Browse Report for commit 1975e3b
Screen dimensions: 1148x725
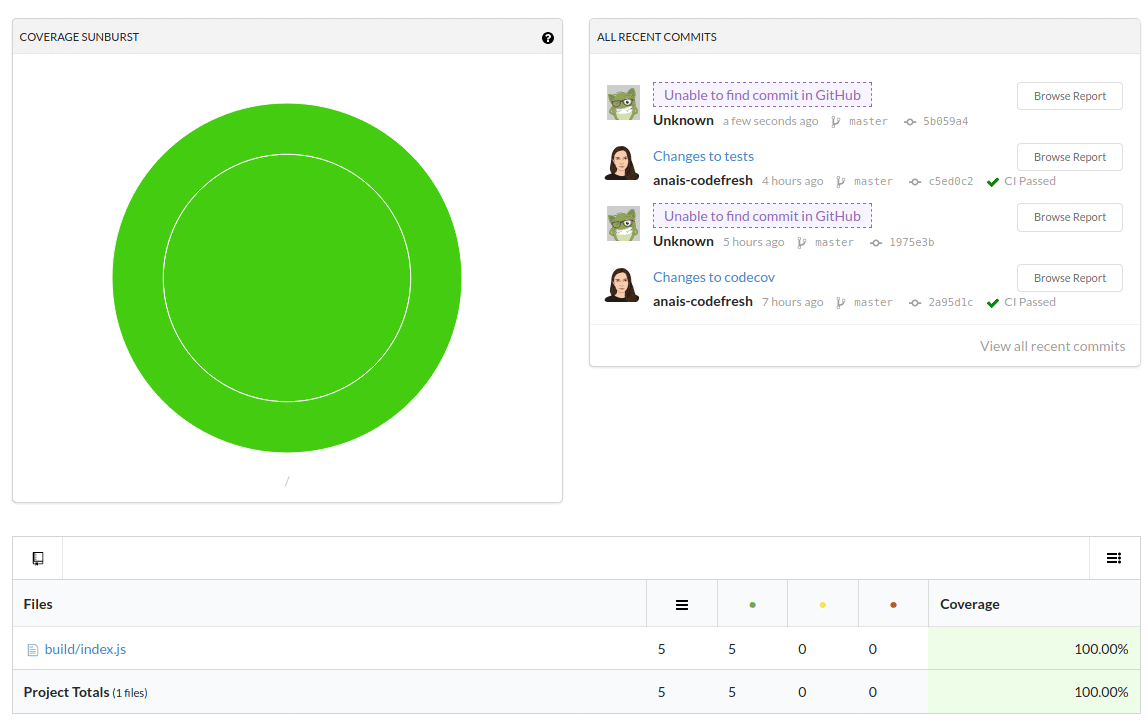pyautogui.click(x=1069, y=217)
